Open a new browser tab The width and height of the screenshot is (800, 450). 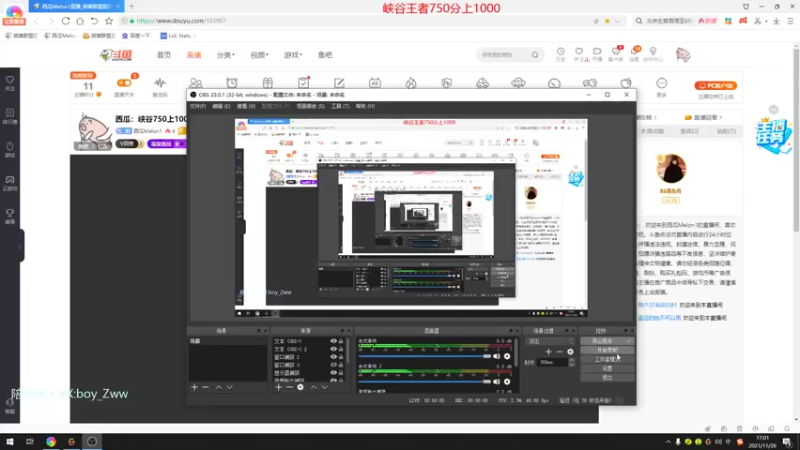132,6
